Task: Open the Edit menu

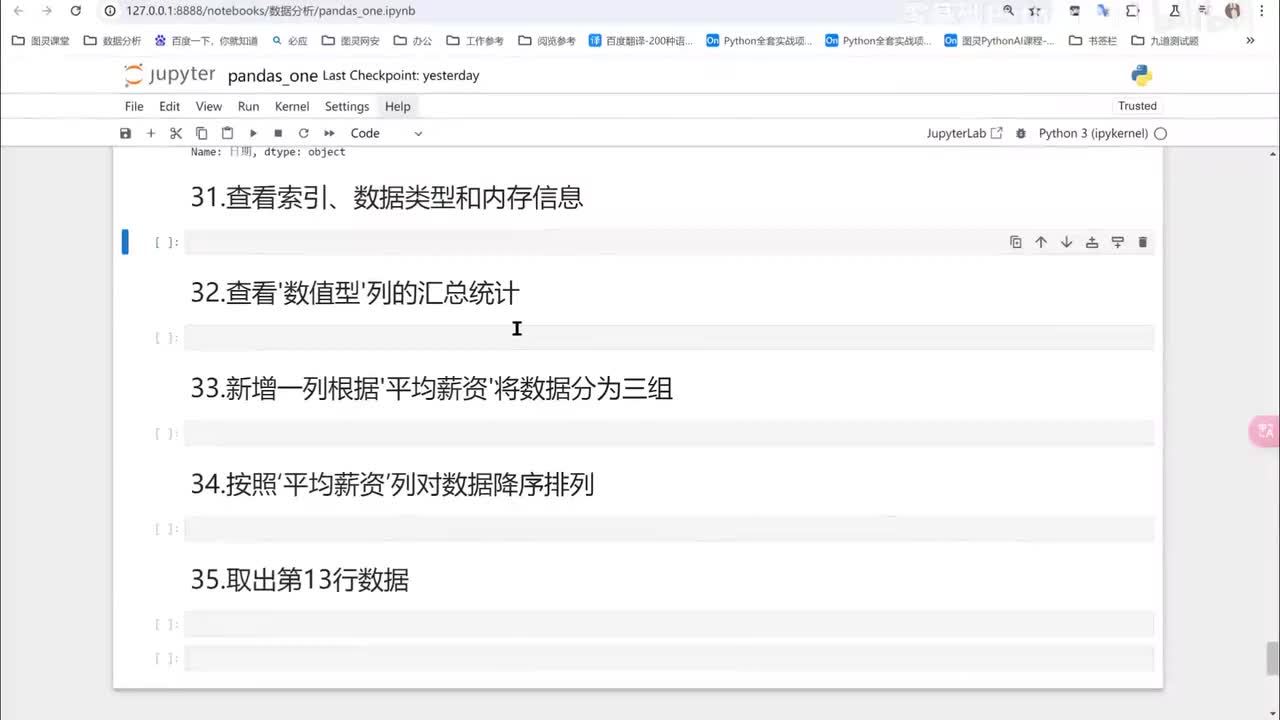Action: tap(170, 106)
